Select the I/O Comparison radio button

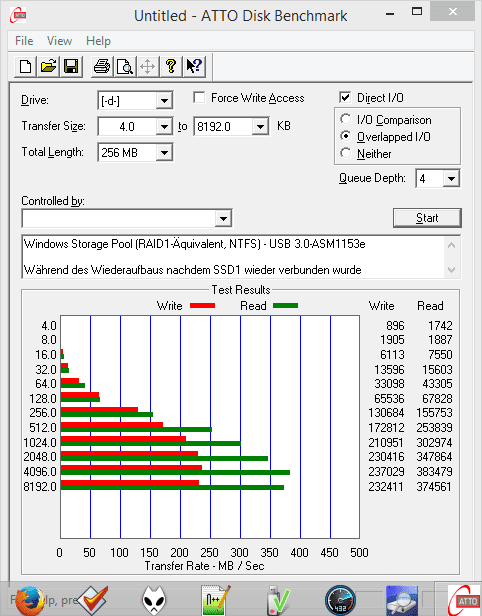pyautogui.click(x=346, y=119)
